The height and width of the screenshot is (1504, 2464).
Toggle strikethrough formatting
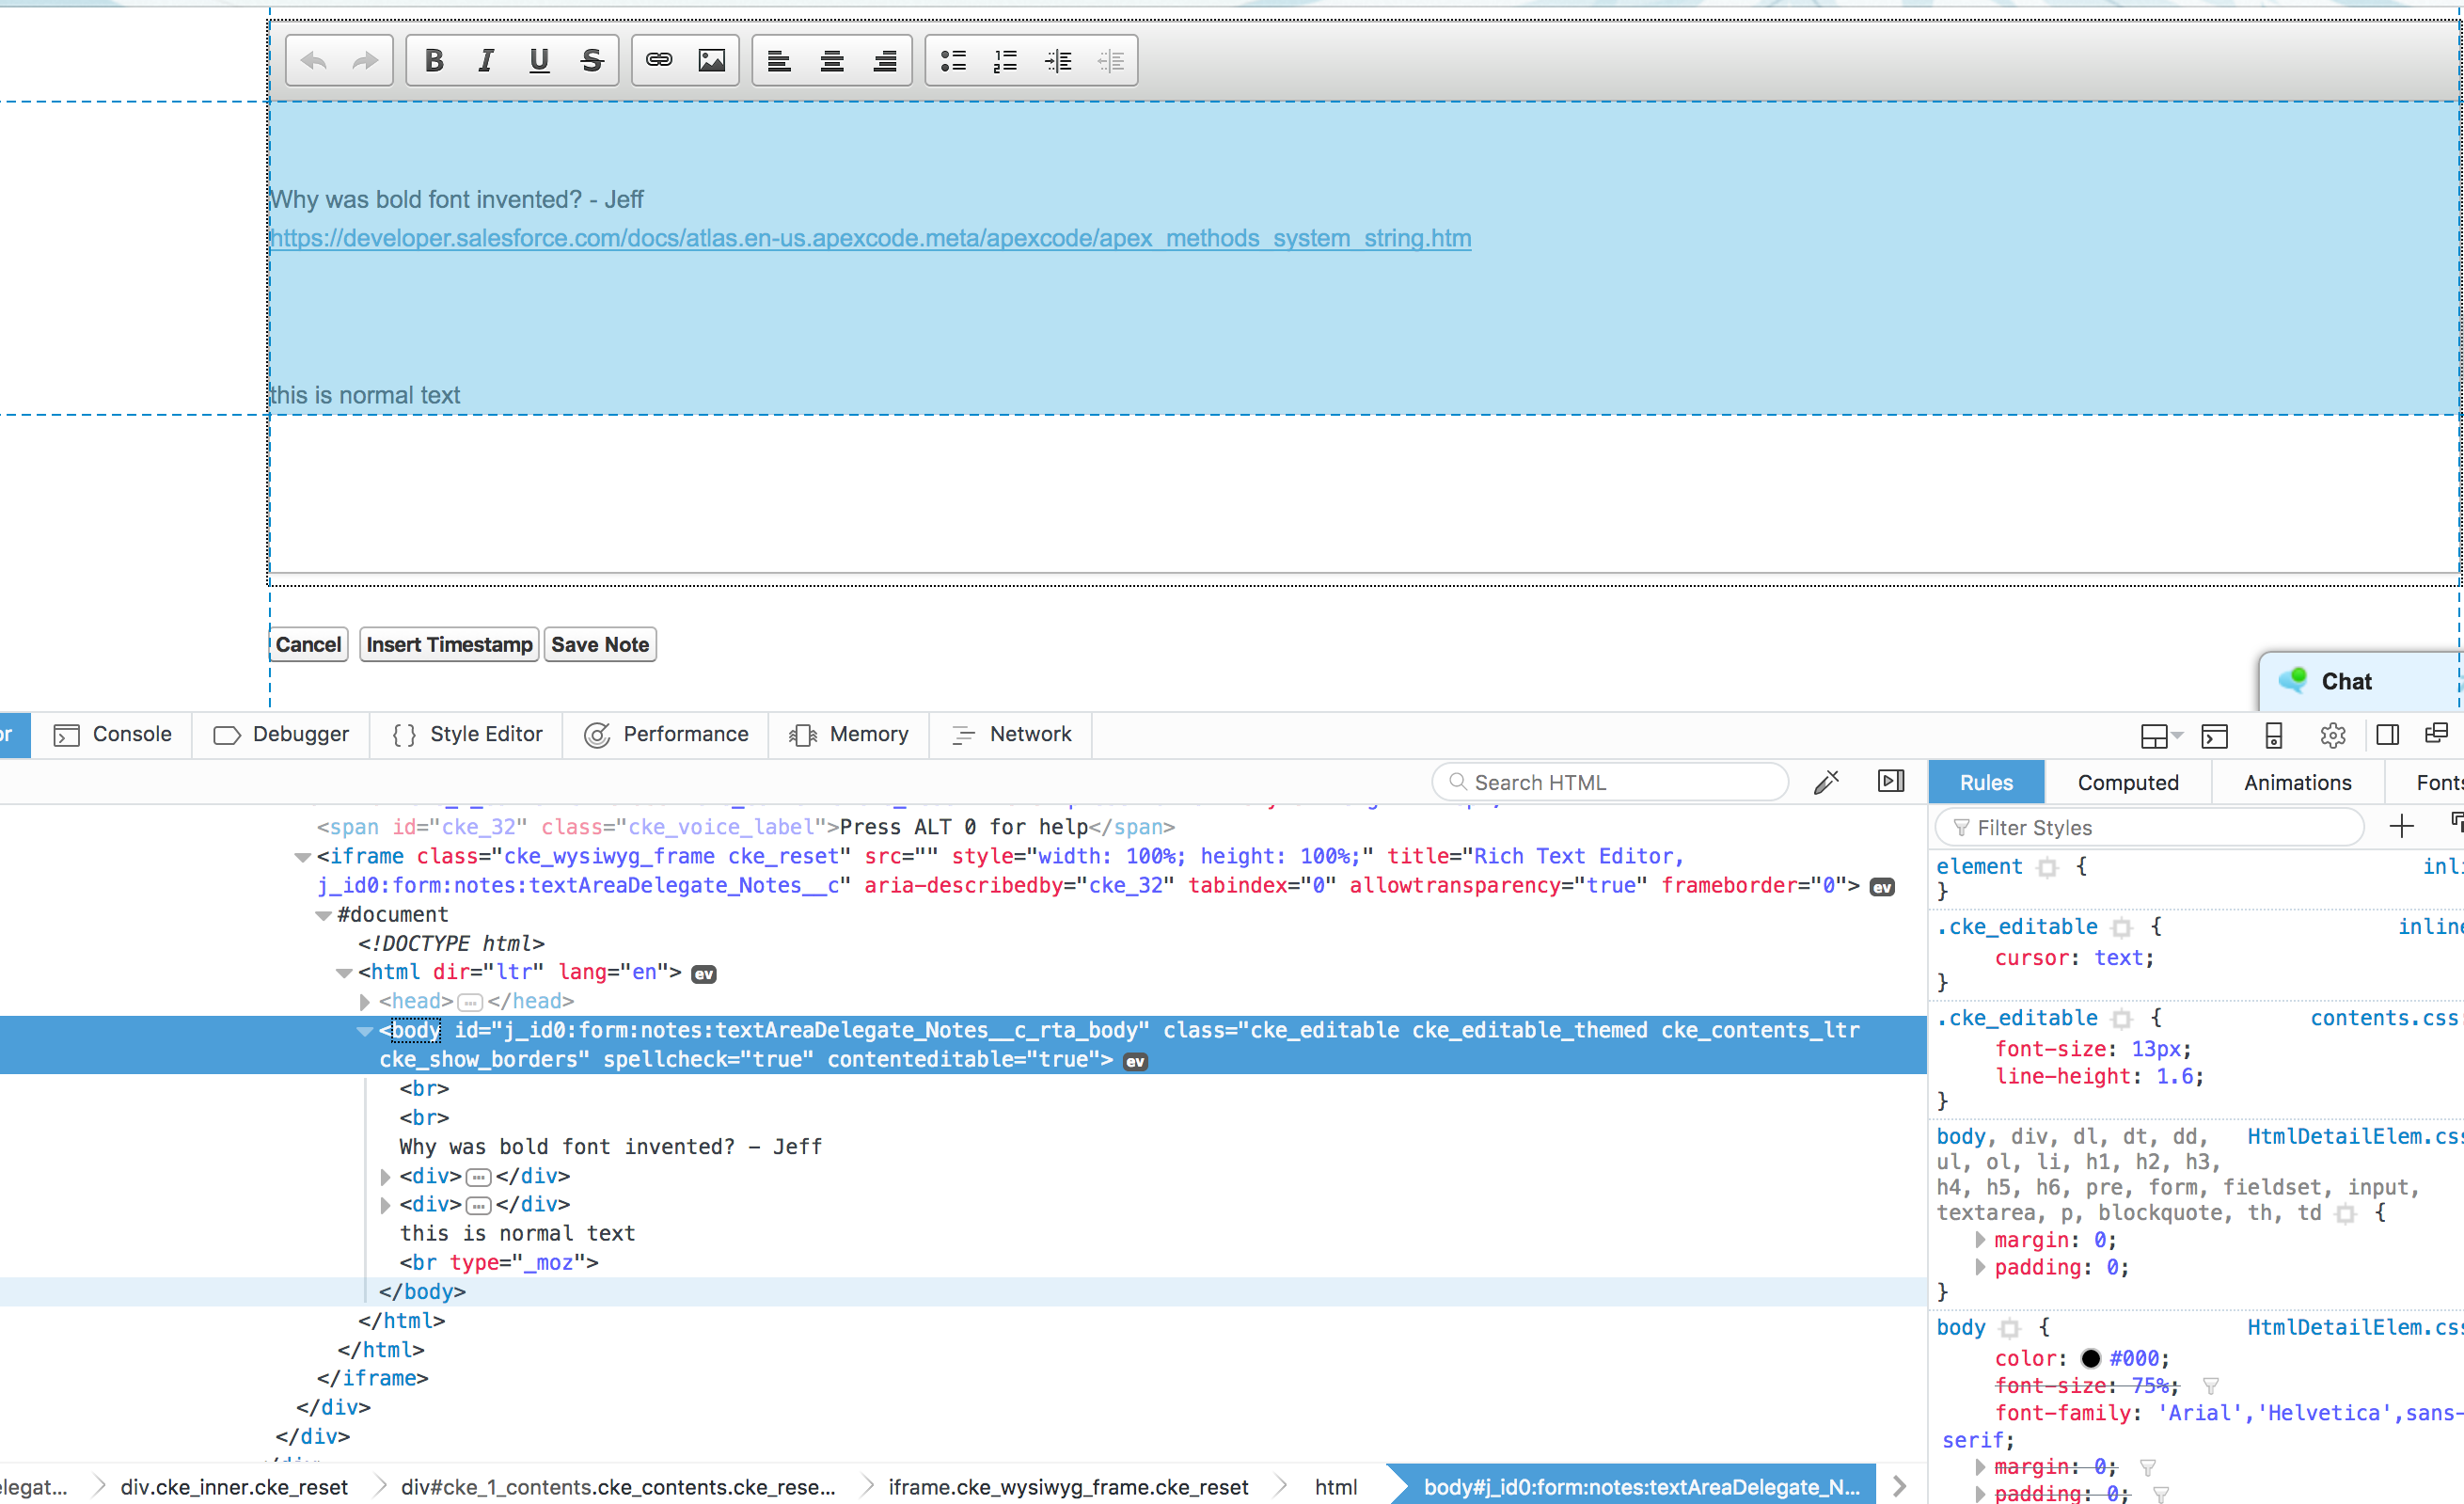(x=592, y=61)
